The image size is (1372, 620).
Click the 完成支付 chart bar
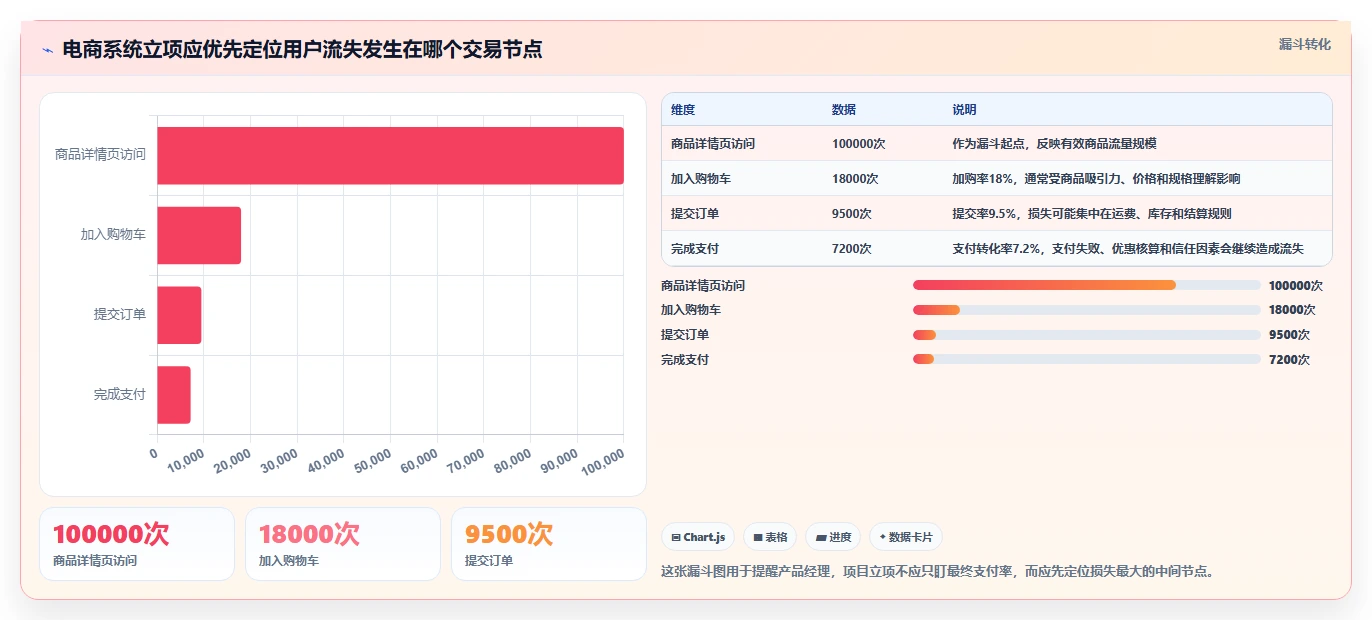tap(174, 395)
